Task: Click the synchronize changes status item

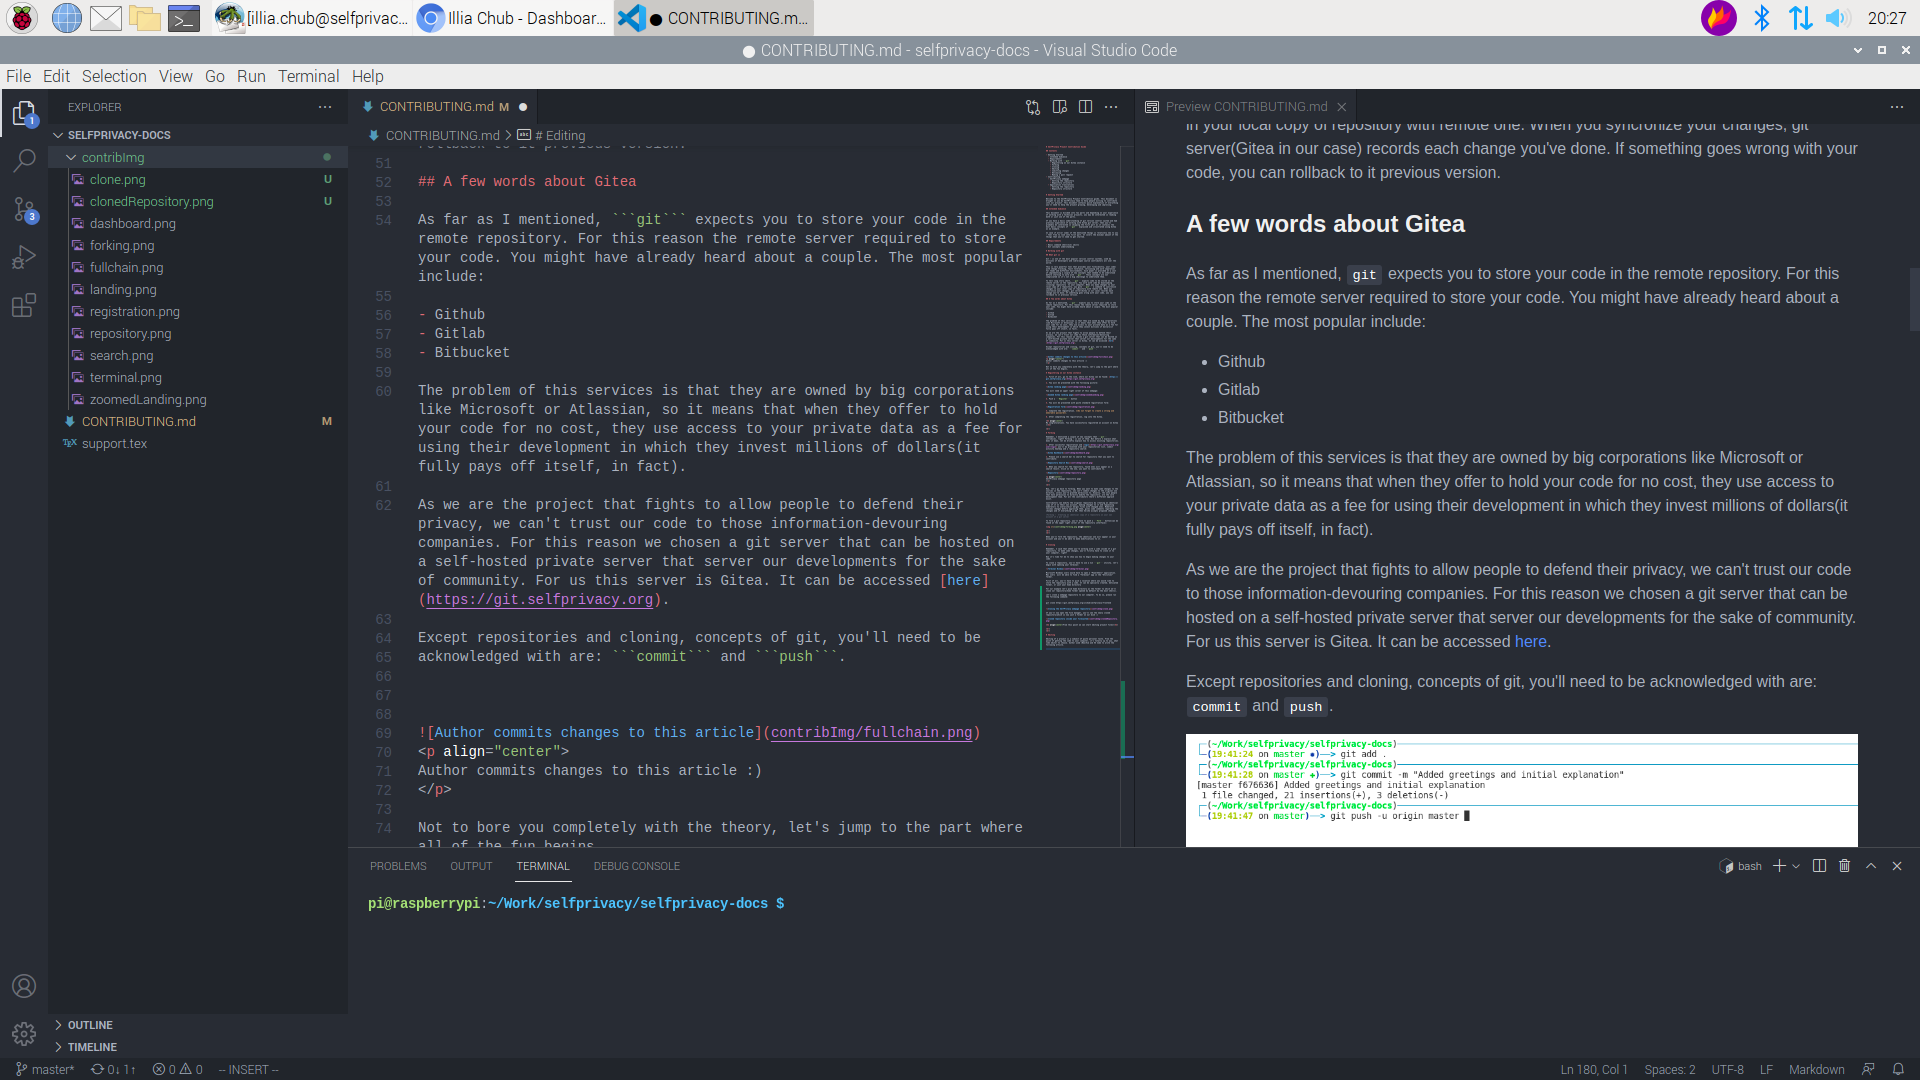Action: (x=113, y=1069)
